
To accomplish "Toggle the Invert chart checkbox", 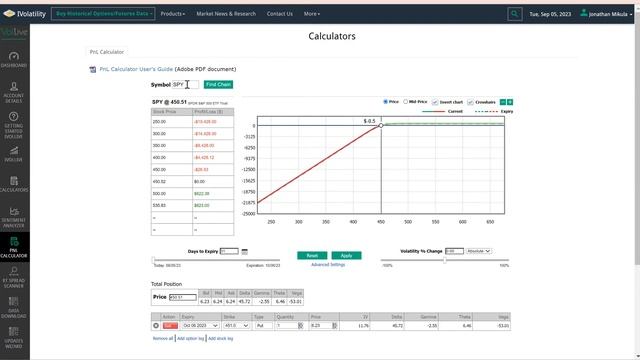I will (435, 102).
